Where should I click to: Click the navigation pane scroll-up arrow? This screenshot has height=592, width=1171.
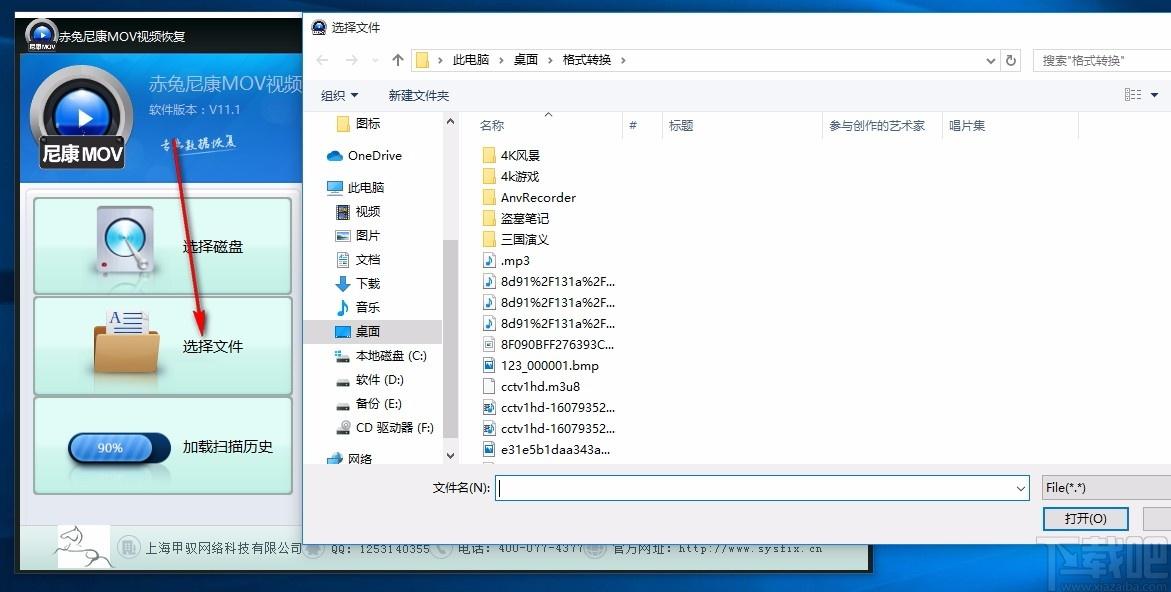[x=450, y=122]
